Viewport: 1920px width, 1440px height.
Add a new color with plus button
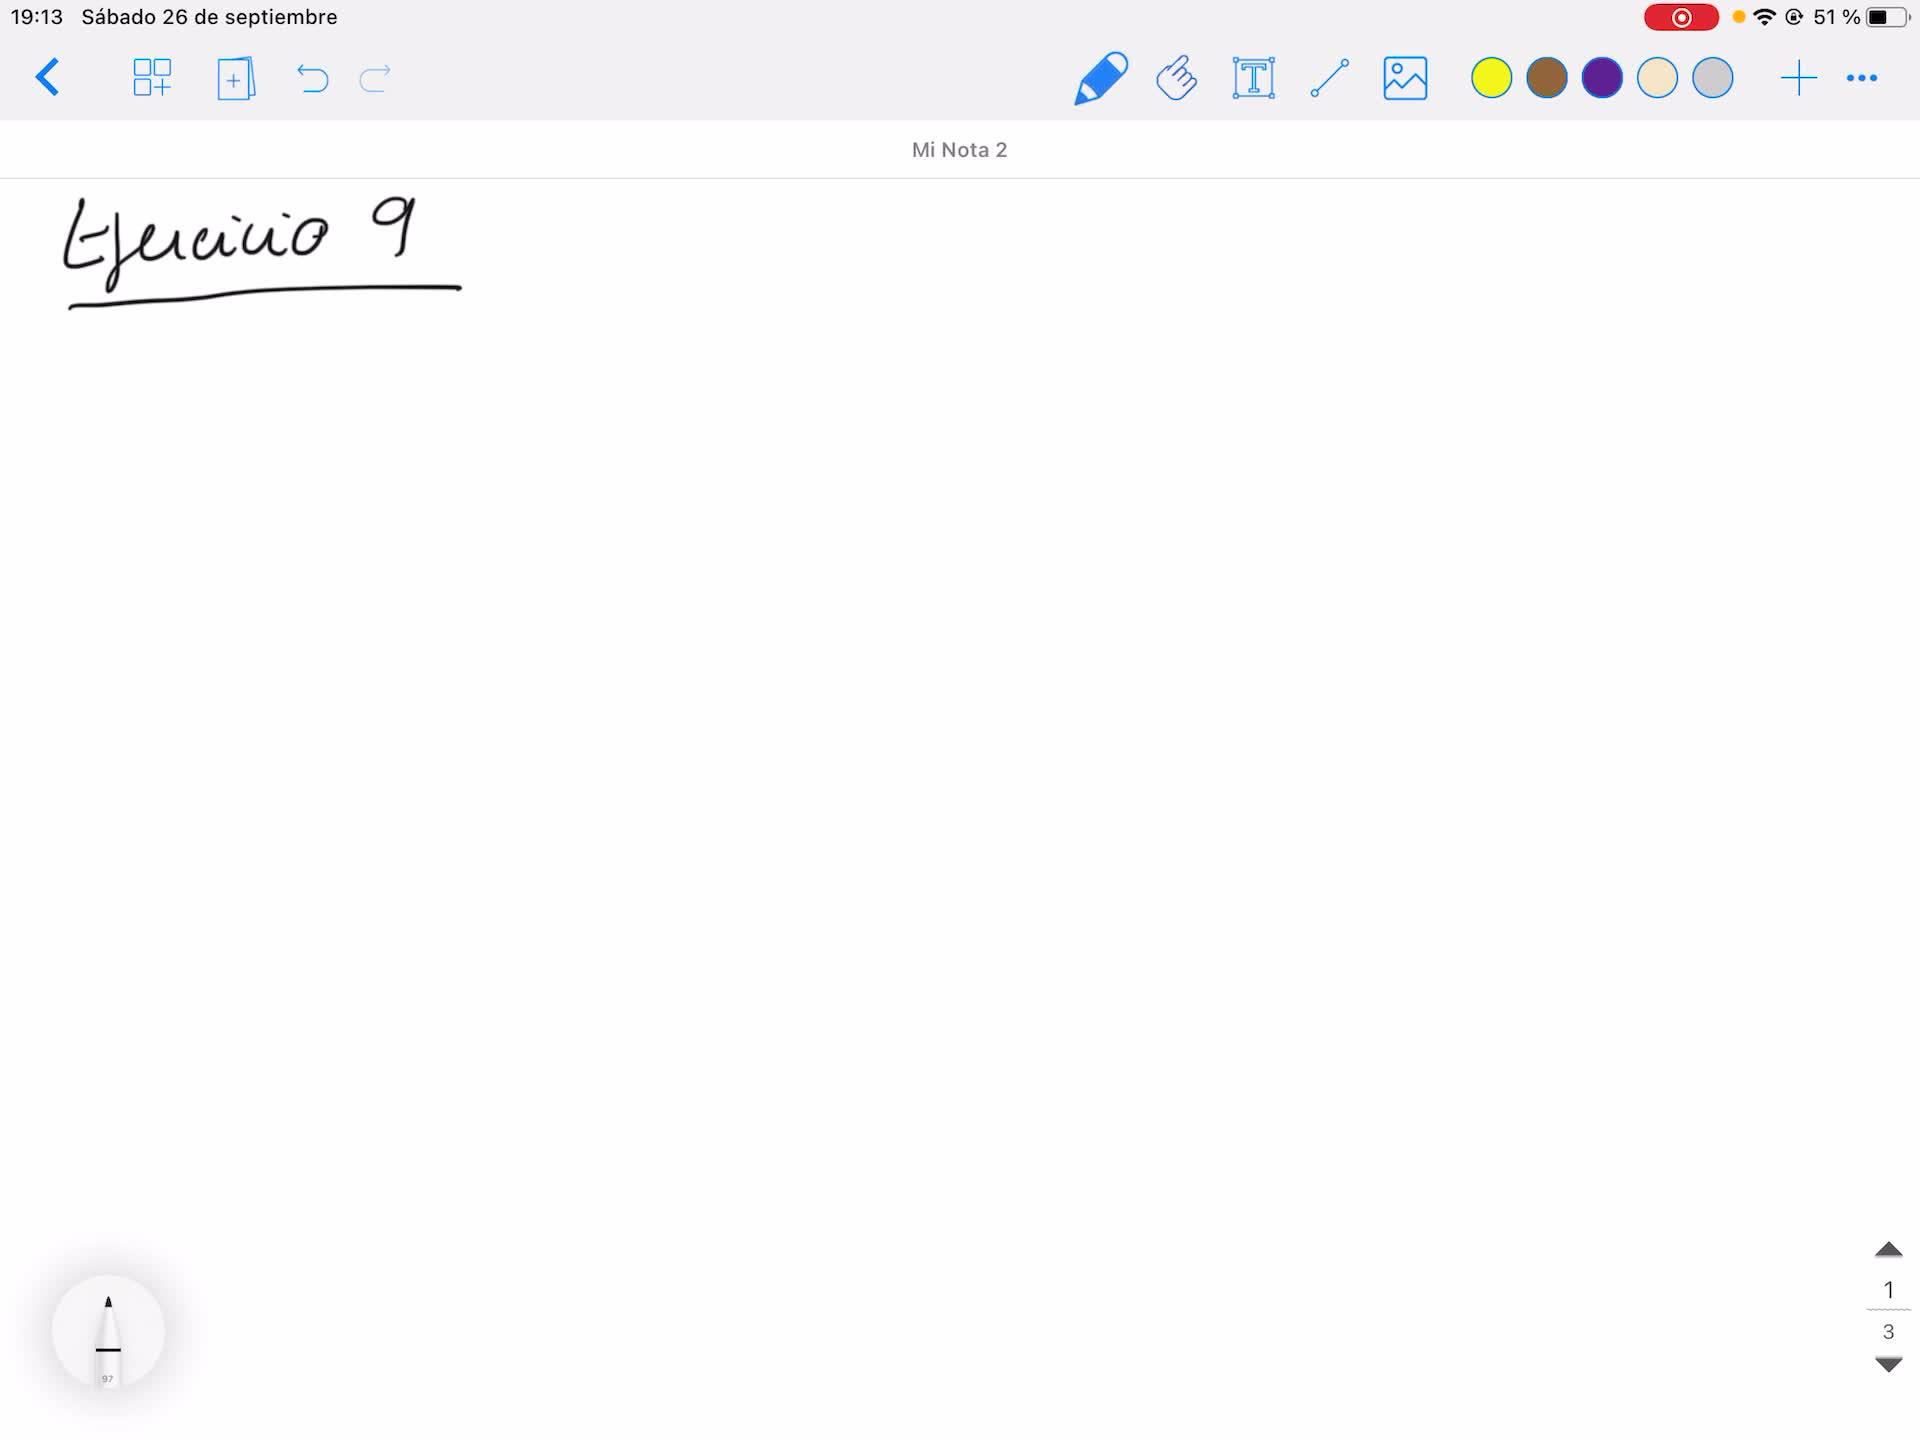1798,78
